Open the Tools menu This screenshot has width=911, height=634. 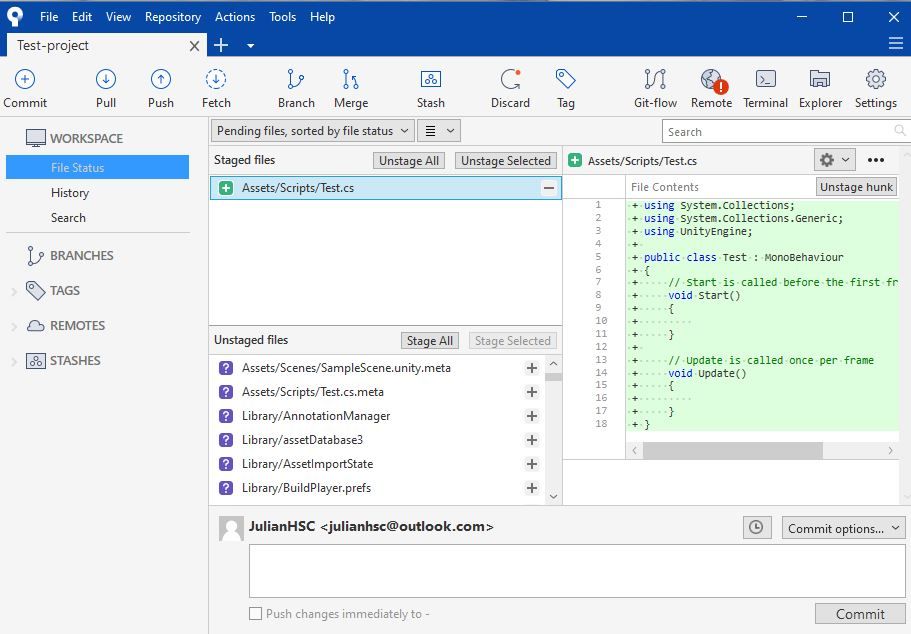282,17
